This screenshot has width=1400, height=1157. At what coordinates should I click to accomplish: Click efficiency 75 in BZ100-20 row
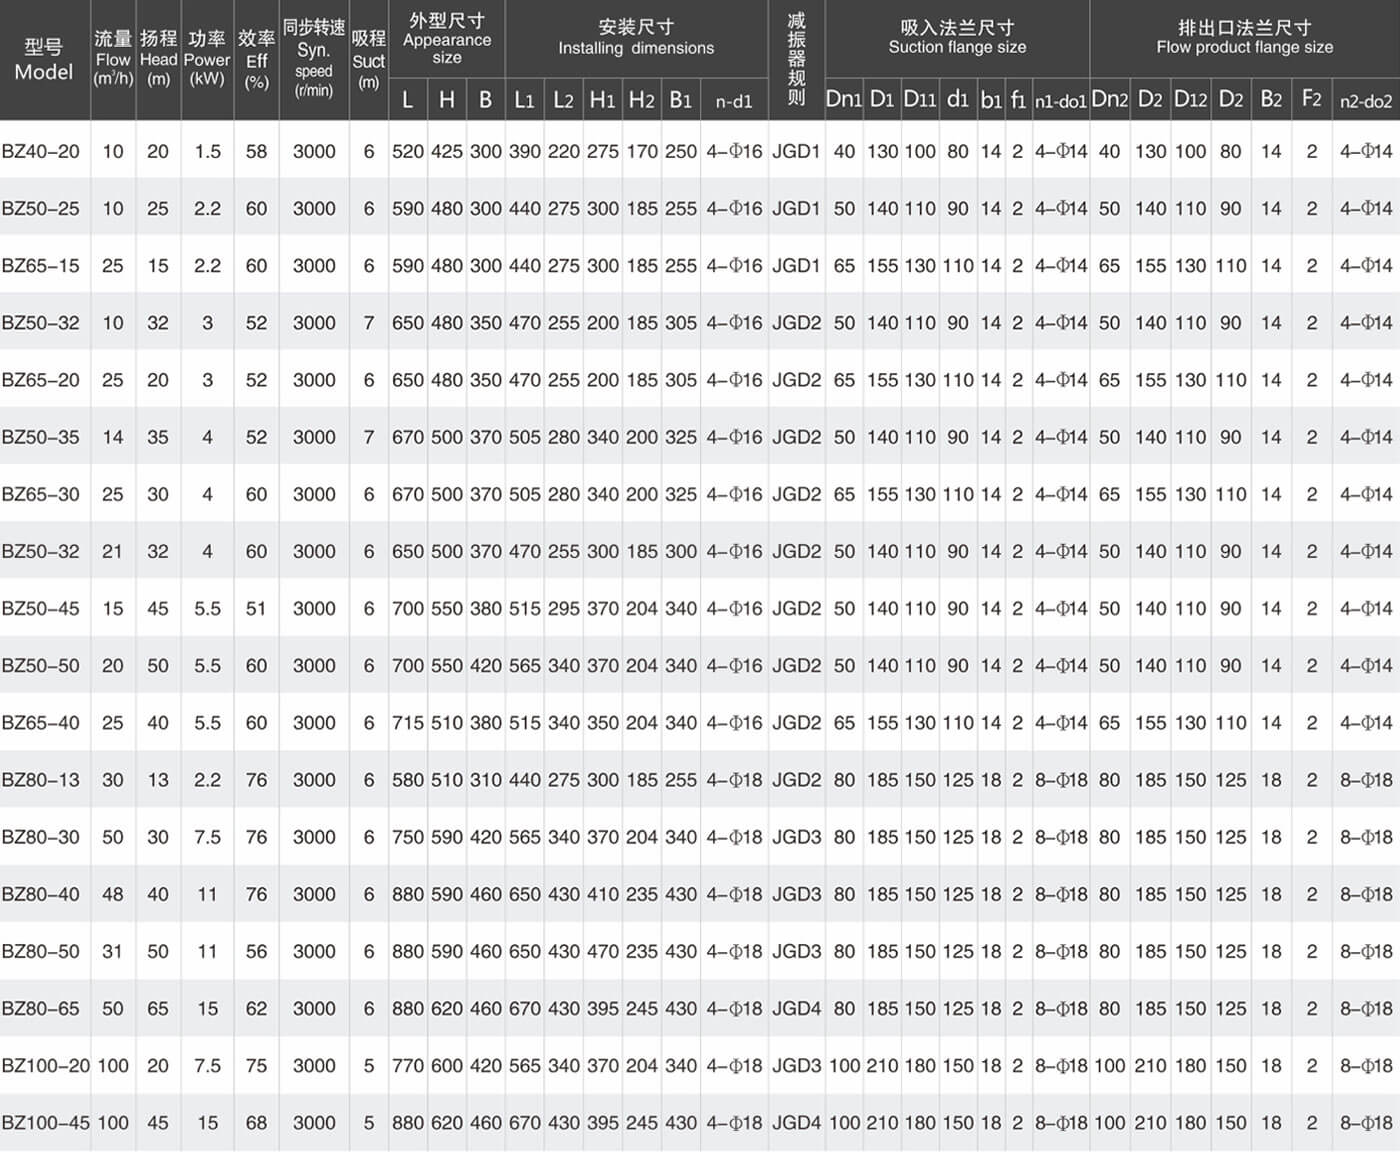(256, 1064)
